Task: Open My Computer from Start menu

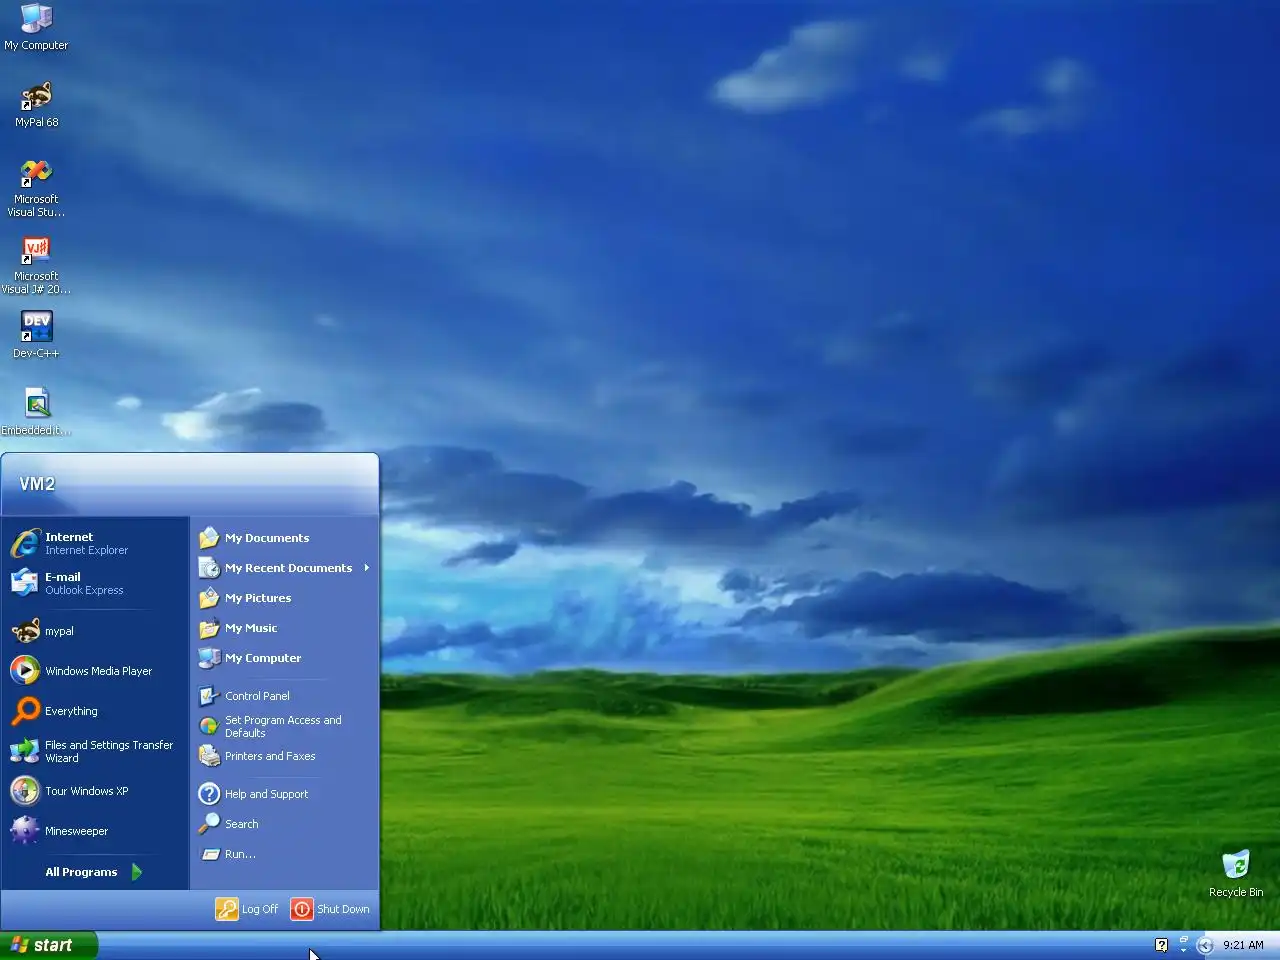Action: click(x=285, y=658)
